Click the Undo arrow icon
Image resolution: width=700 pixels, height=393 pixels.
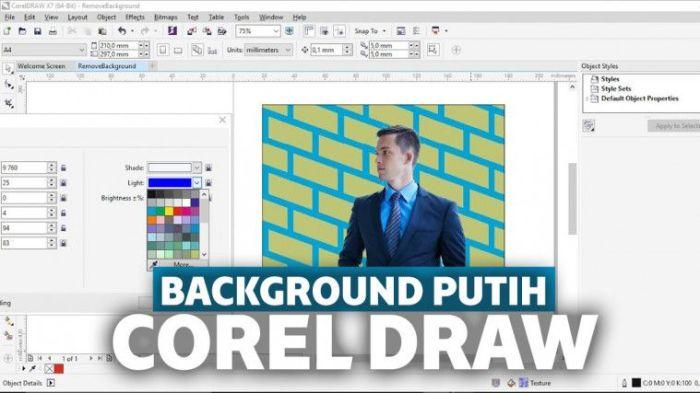pyautogui.click(x=121, y=31)
